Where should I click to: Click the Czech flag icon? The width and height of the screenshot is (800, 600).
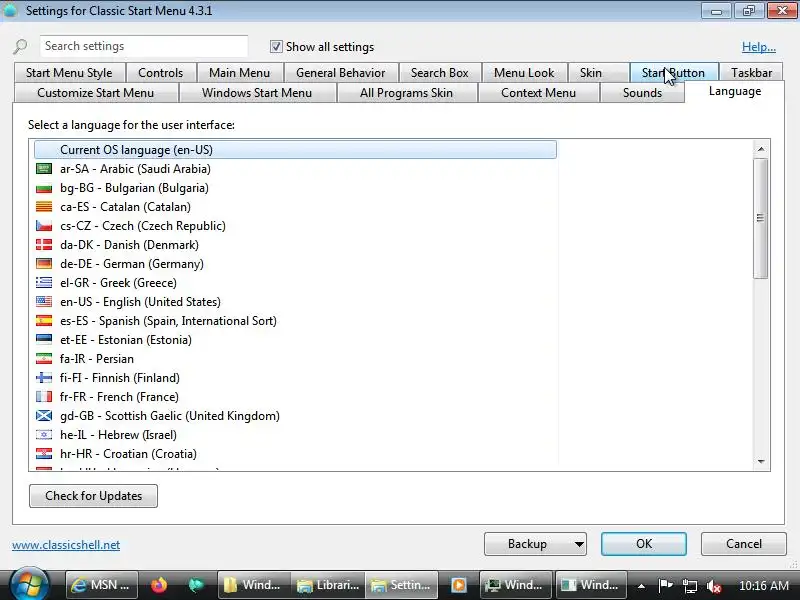tap(44, 226)
